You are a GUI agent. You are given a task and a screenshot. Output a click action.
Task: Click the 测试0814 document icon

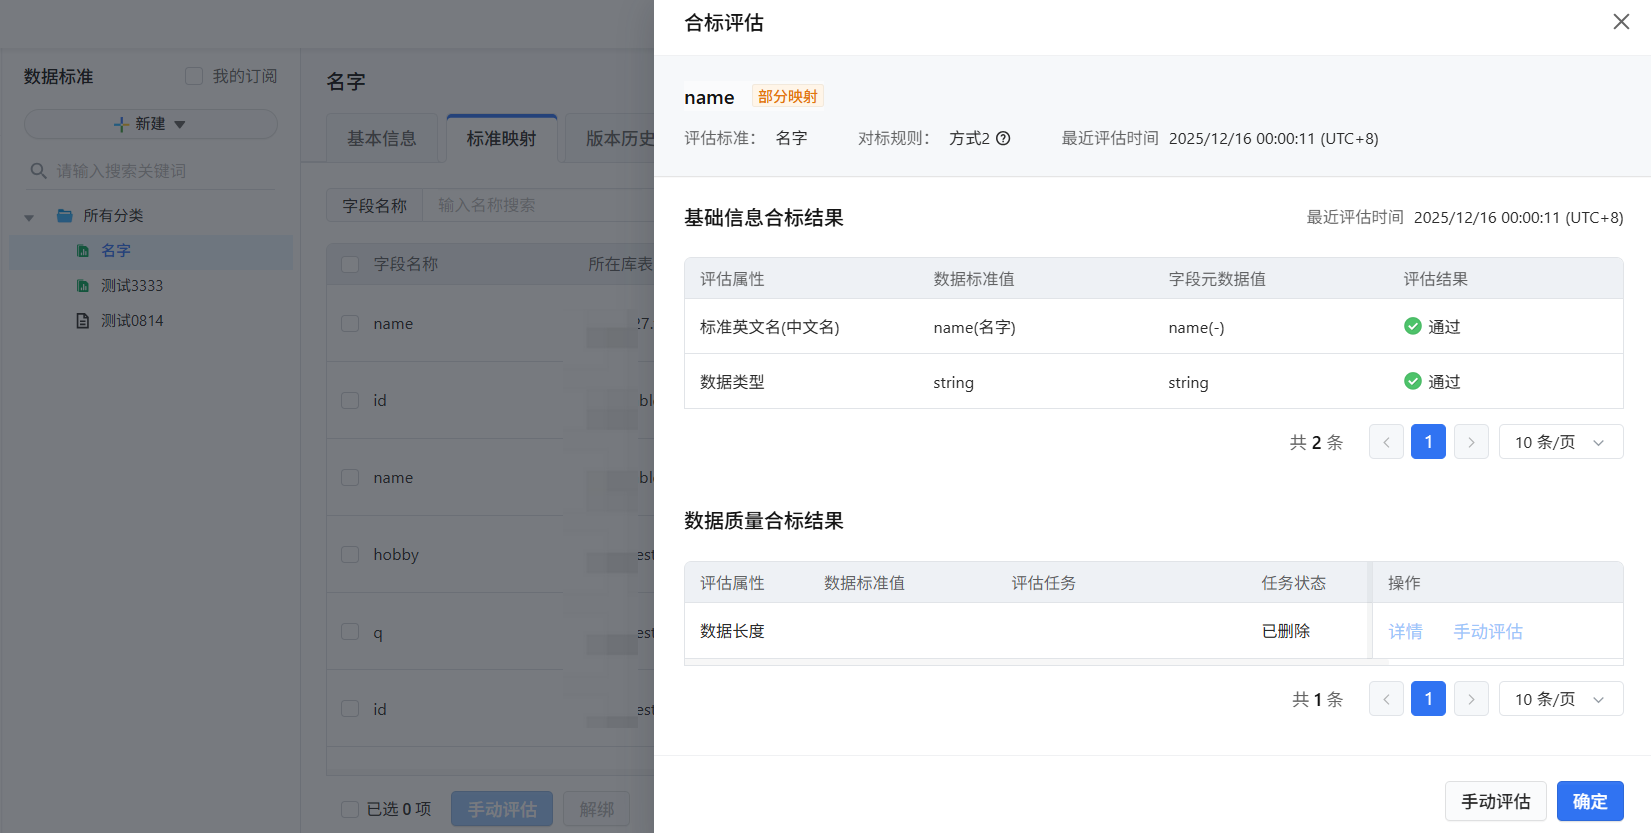(x=83, y=321)
